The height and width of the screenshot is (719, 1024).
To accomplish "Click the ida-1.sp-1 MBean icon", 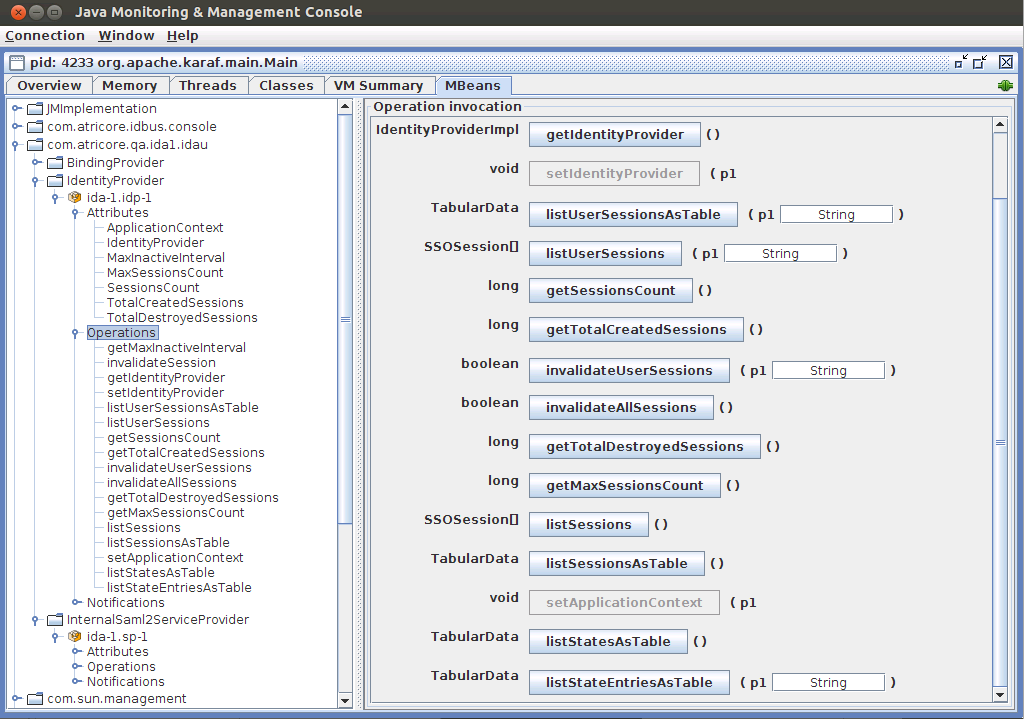I will click(x=75, y=637).
